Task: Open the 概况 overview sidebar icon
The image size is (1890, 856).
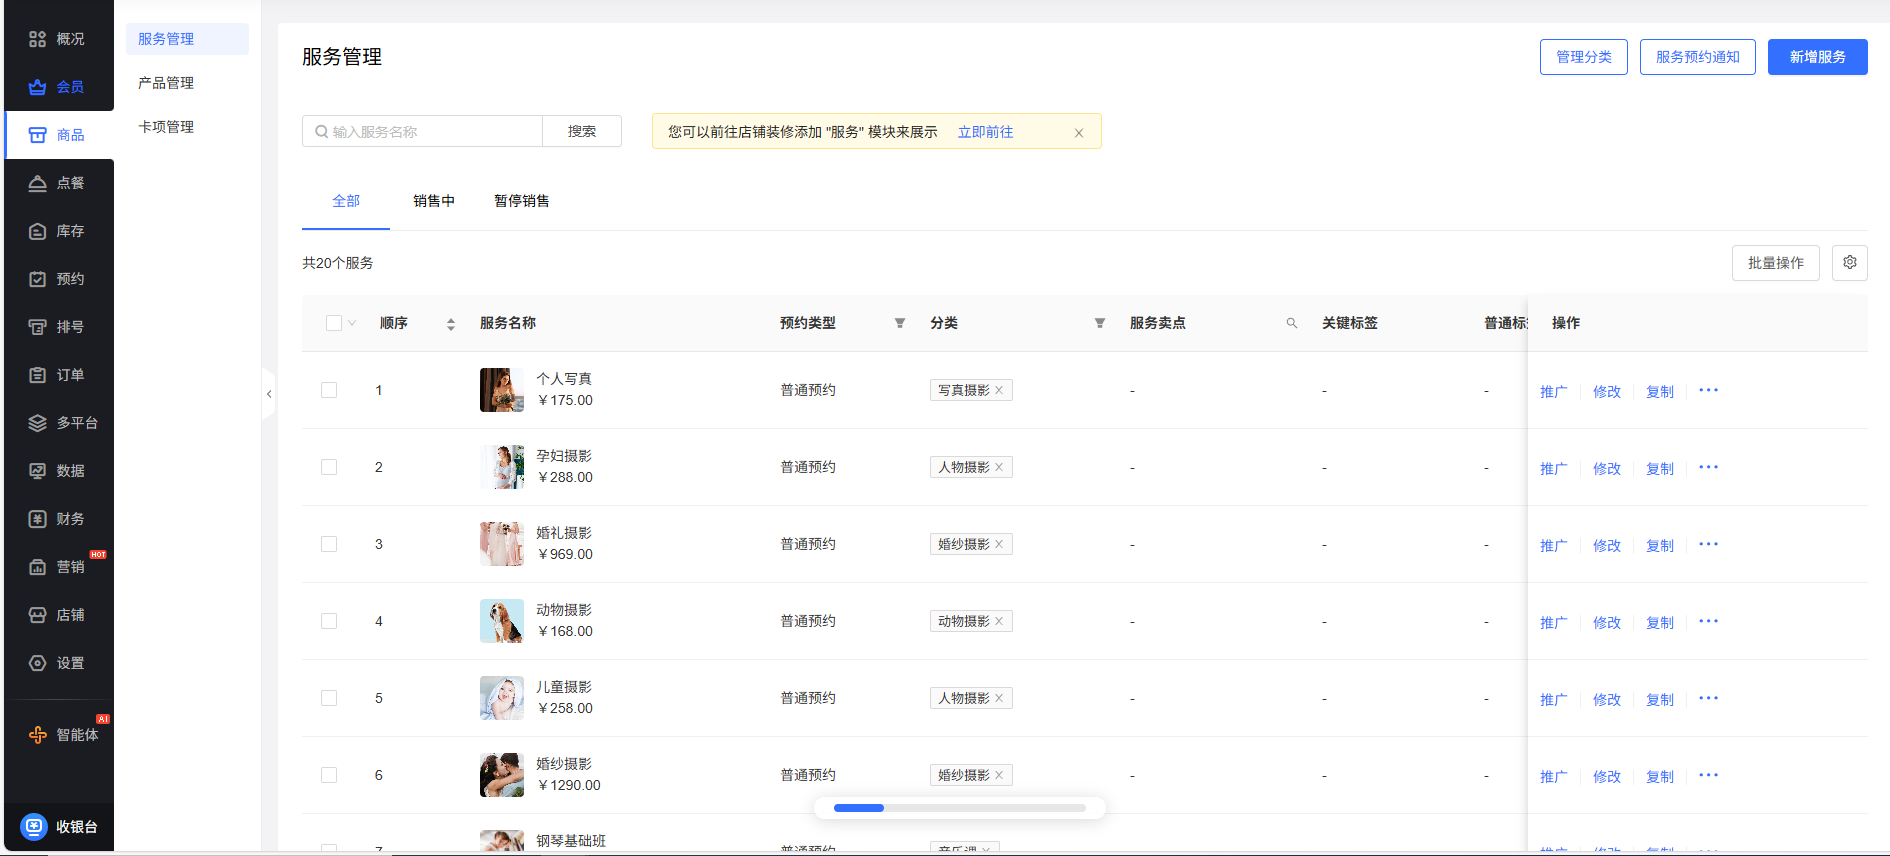Action: pyautogui.click(x=37, y=39)
